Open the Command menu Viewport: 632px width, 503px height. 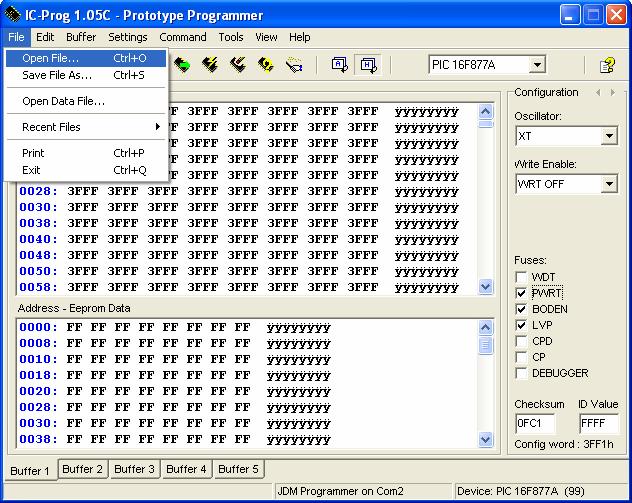[183, 37]
